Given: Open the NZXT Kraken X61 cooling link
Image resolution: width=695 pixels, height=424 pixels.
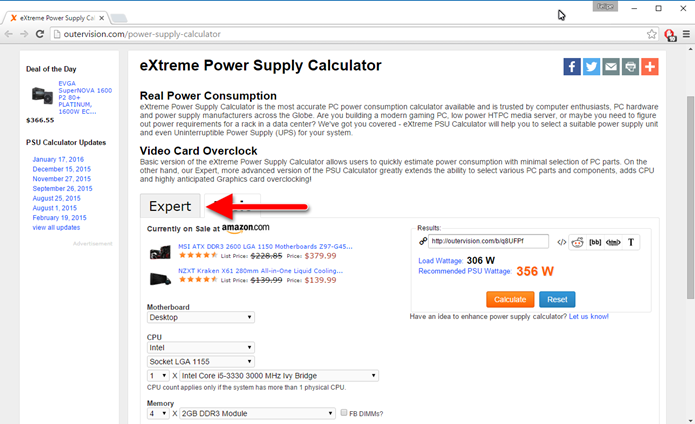Looking at the screenshot, I should click(260, 271).
